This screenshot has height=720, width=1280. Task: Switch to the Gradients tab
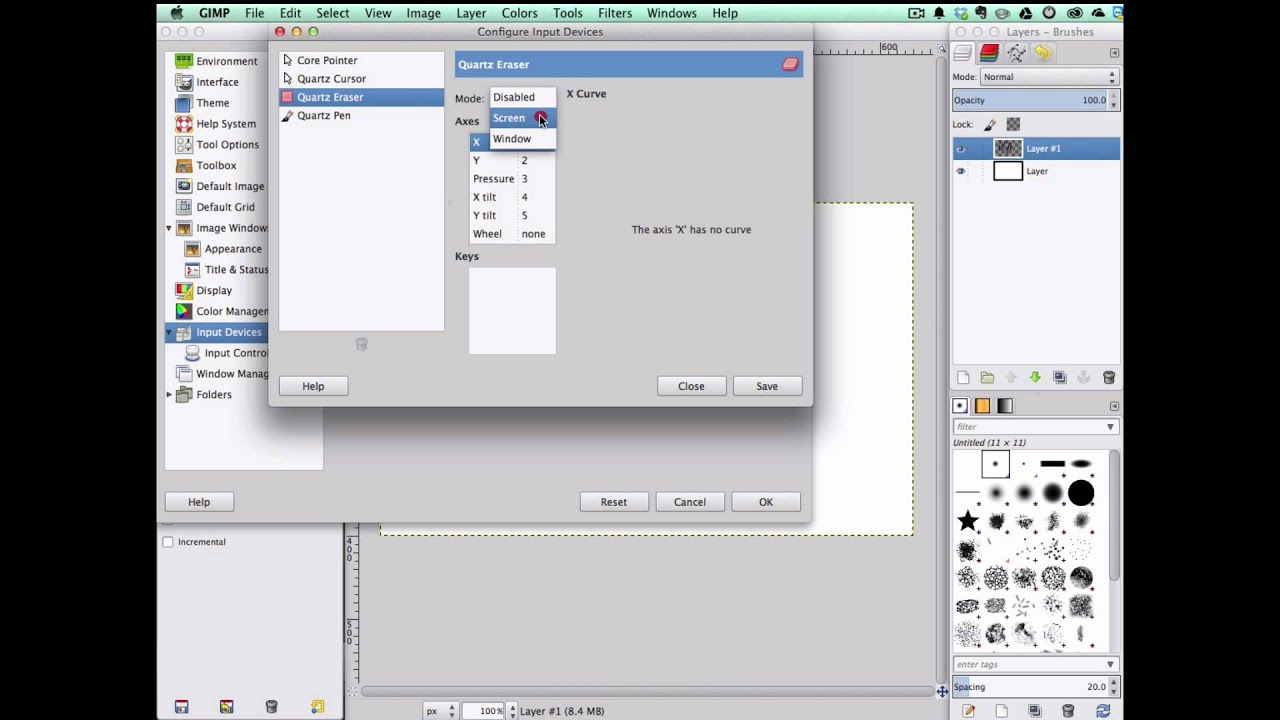click(x=1005, y=405)
